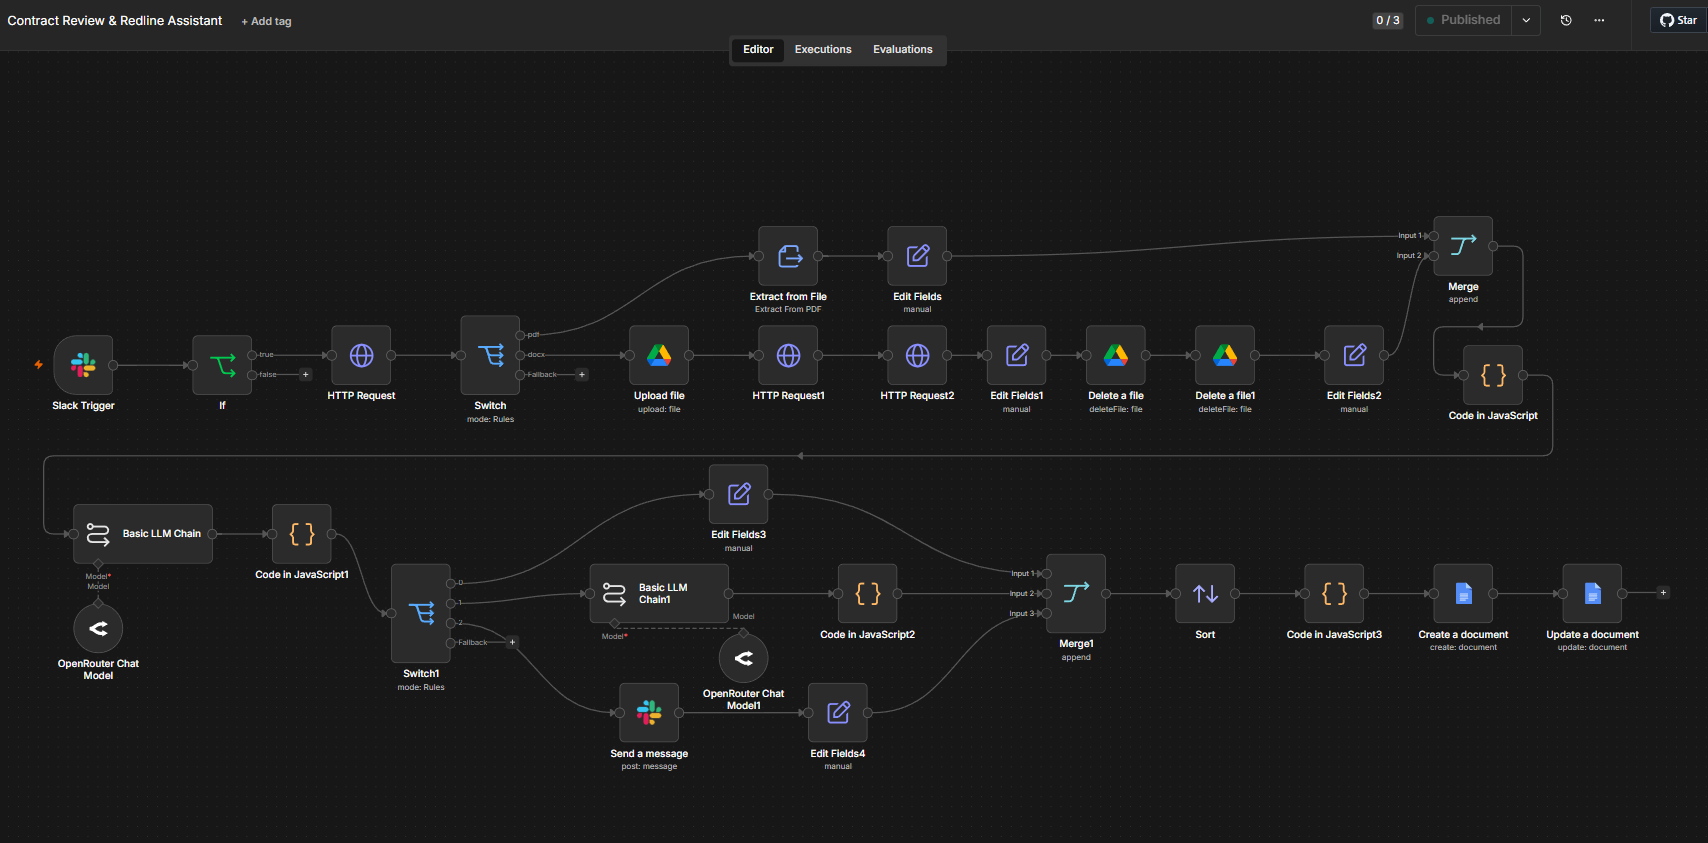Click the GitHub Star button
Screen dimensions: 1708x843
pyautogui.click(x=1678, y=20)
